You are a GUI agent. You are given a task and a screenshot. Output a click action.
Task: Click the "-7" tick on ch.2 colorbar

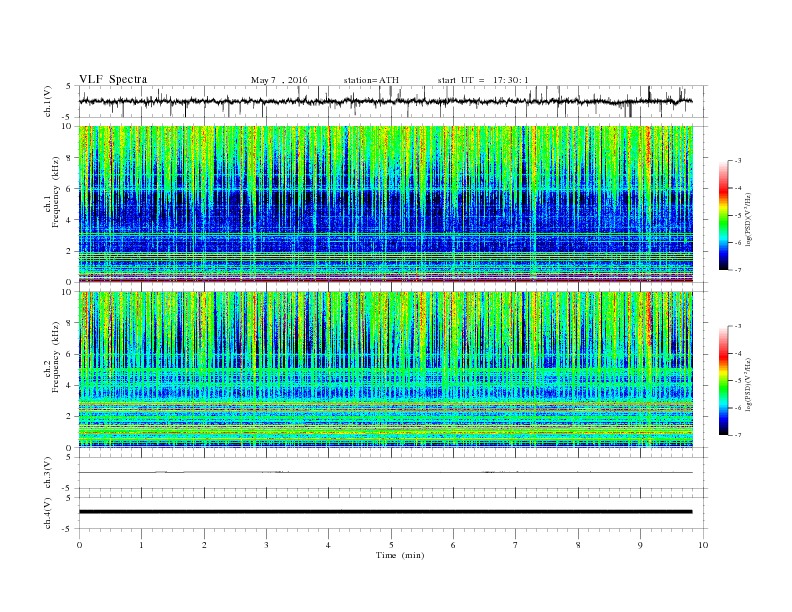click(x=738, y=435)
